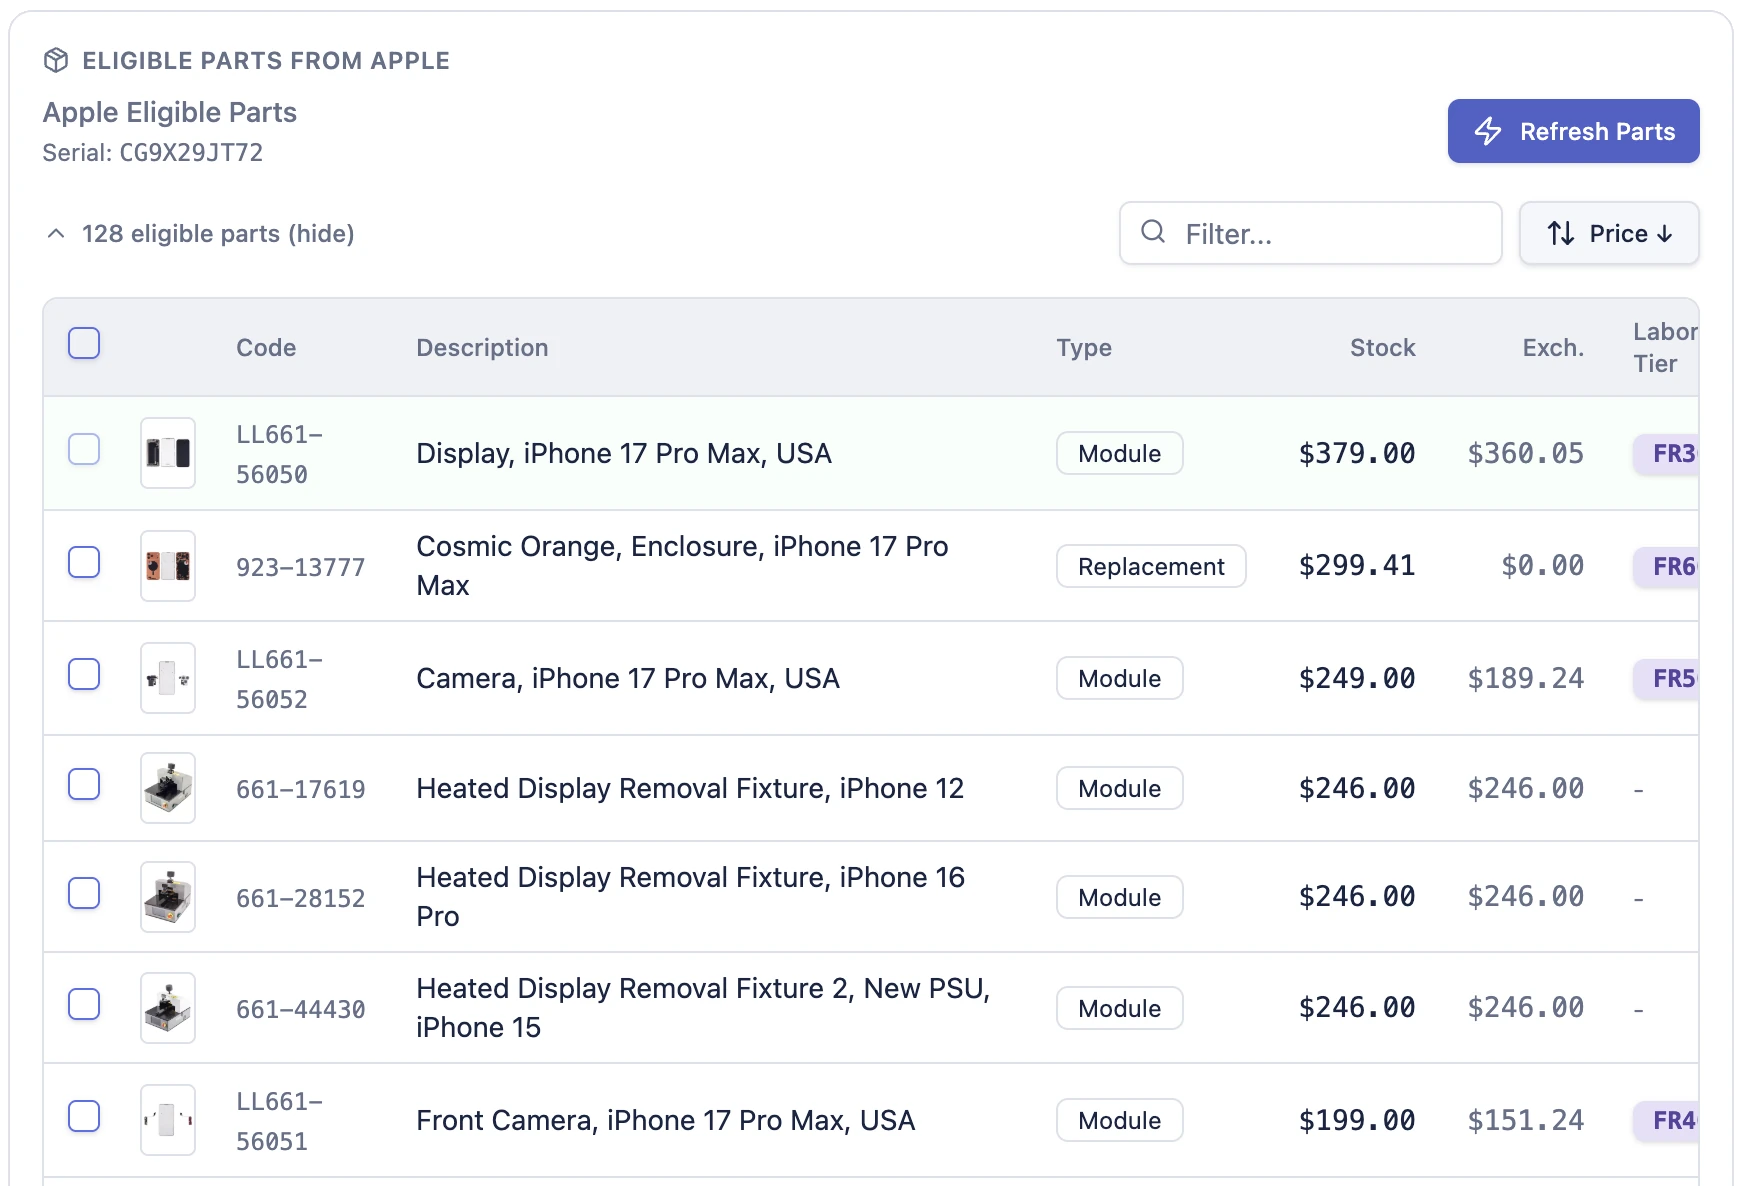This screenshot has width=1746, height=1186.
Task: Click the Code column header
Action: tap(266, 348)
